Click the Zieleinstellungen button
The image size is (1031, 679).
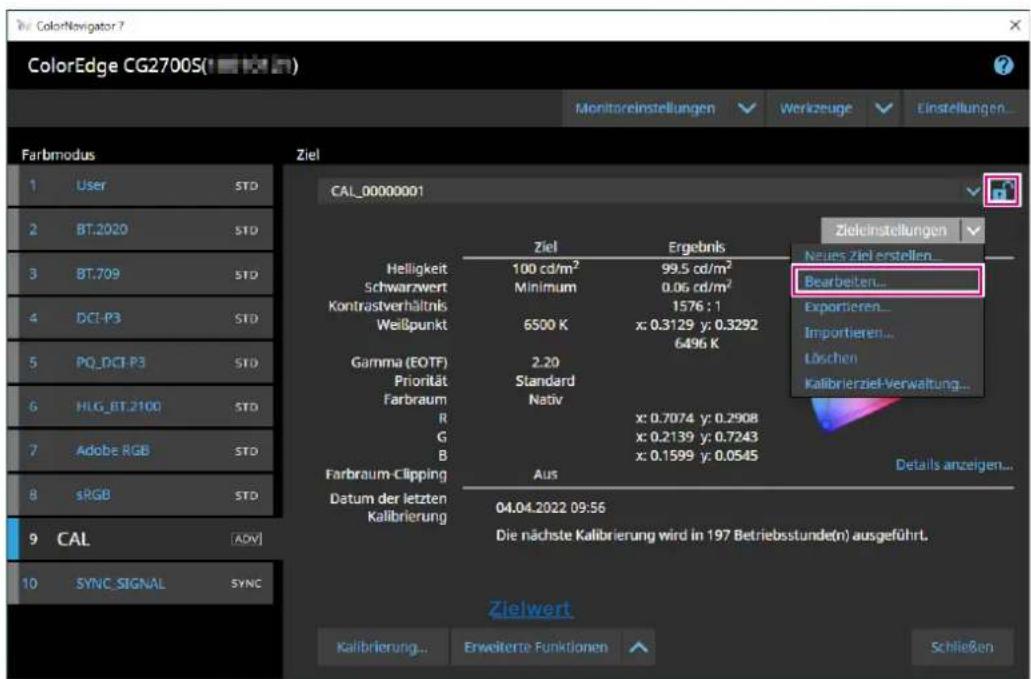click(891, 231)
